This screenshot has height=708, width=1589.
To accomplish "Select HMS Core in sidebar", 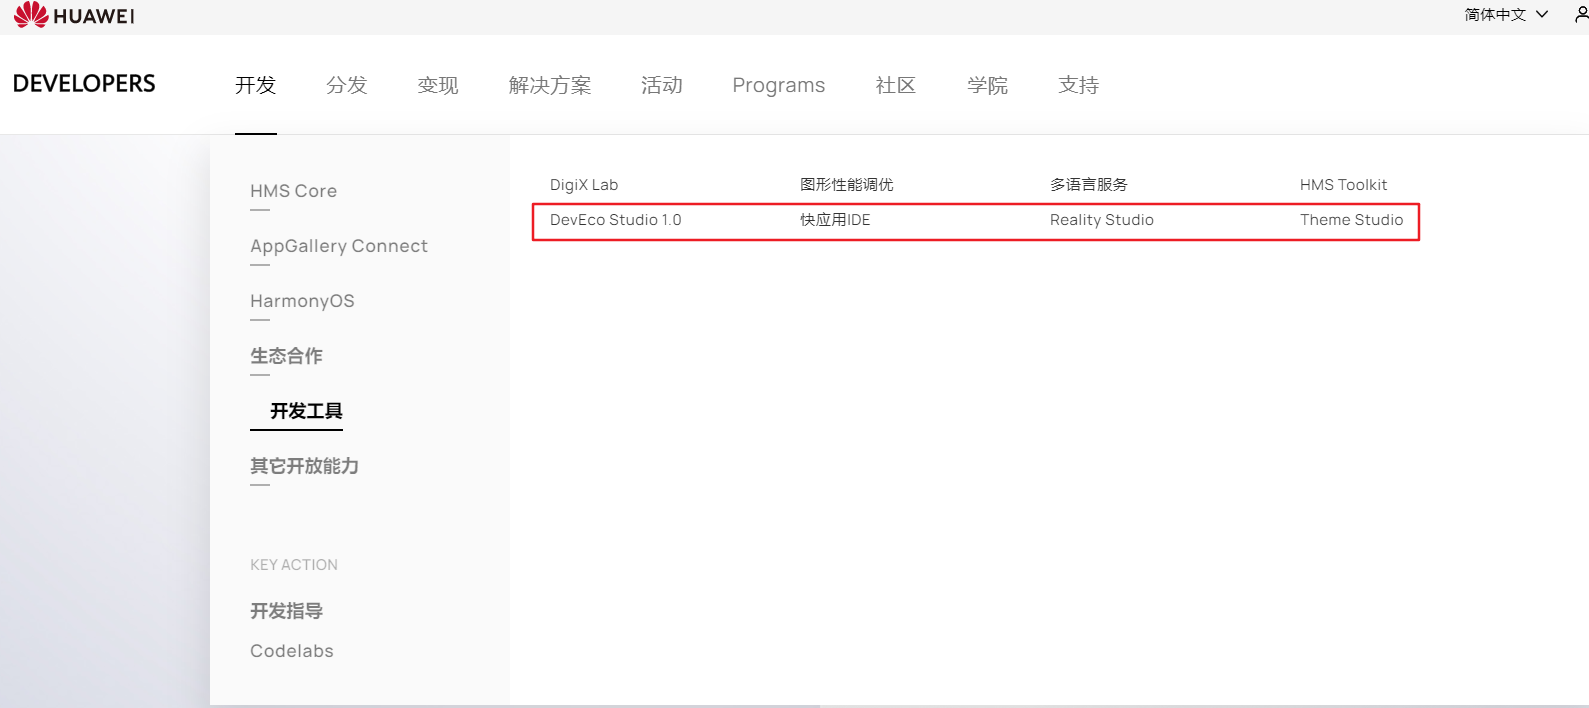I will coord(293,191).
